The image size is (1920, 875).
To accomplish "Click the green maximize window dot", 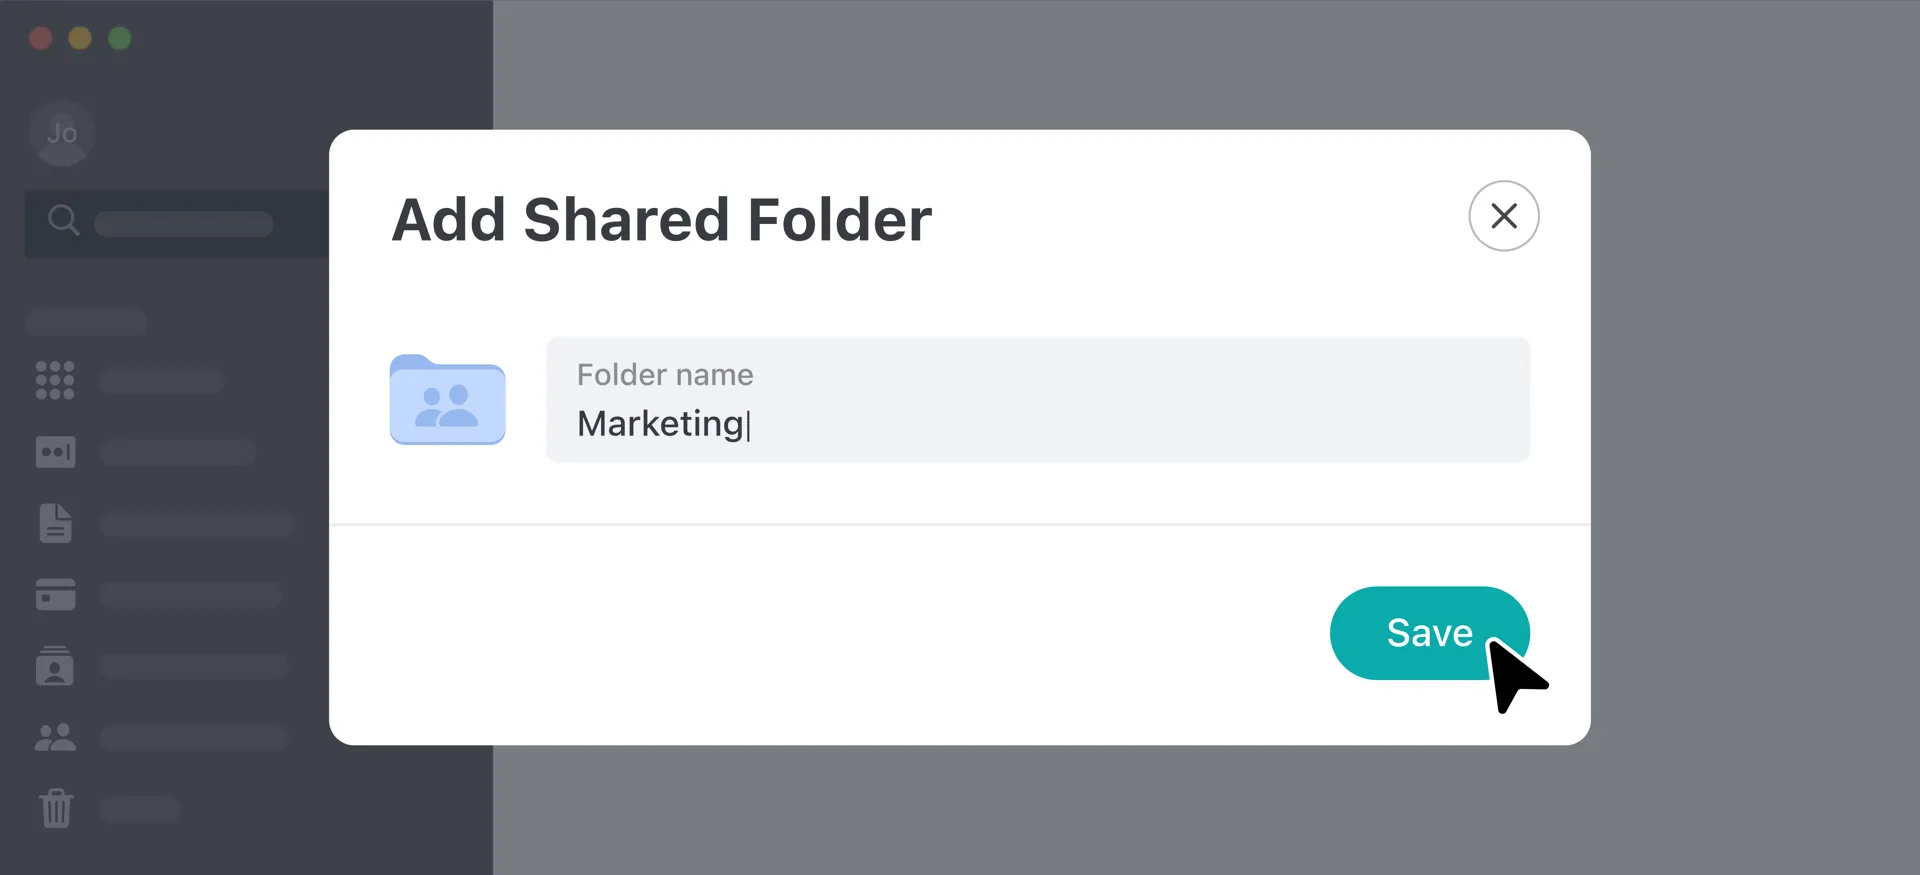I will pos(120,38).
